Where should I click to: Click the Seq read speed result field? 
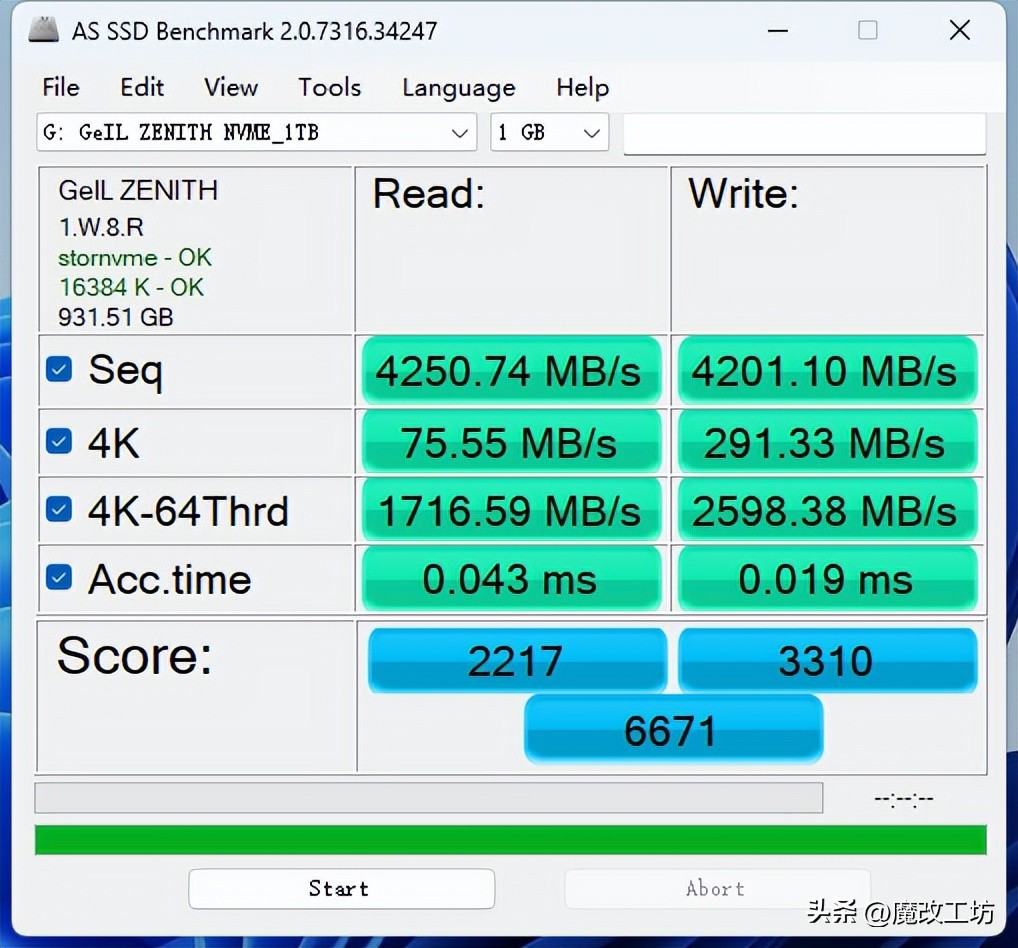point(511,370)
